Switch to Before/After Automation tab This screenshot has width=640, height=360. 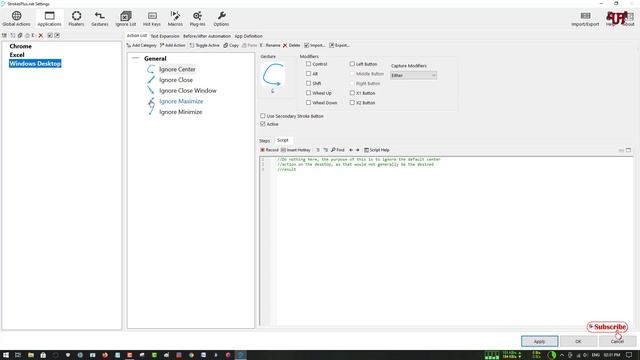coord(207,36)
